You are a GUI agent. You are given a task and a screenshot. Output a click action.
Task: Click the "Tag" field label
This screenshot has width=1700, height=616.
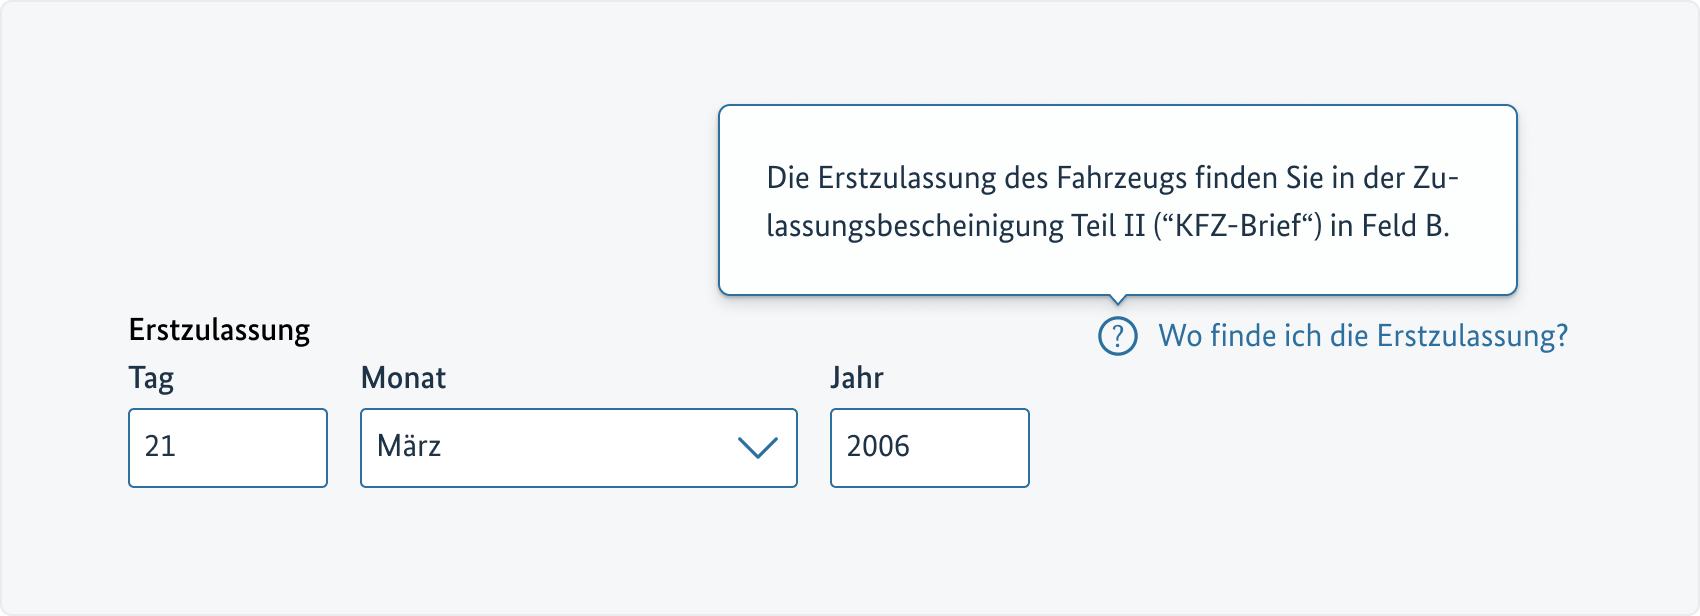(151, 378)
